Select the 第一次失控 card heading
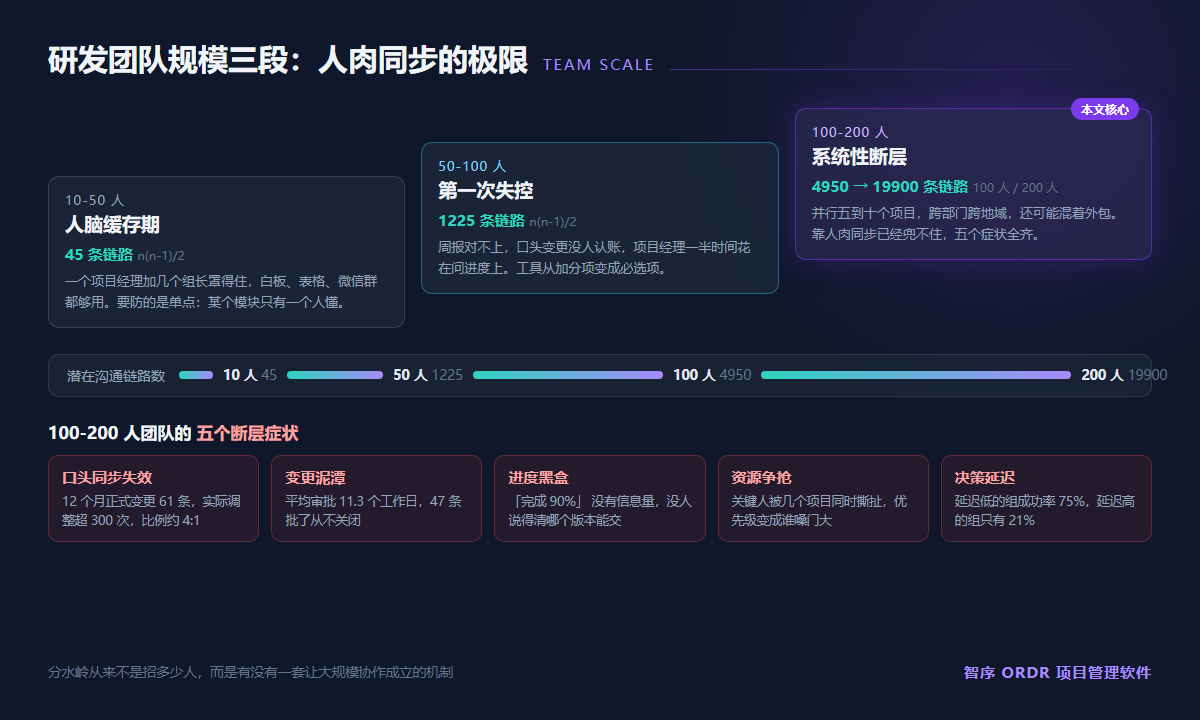 pyautogui.click(x=486, y=191)
